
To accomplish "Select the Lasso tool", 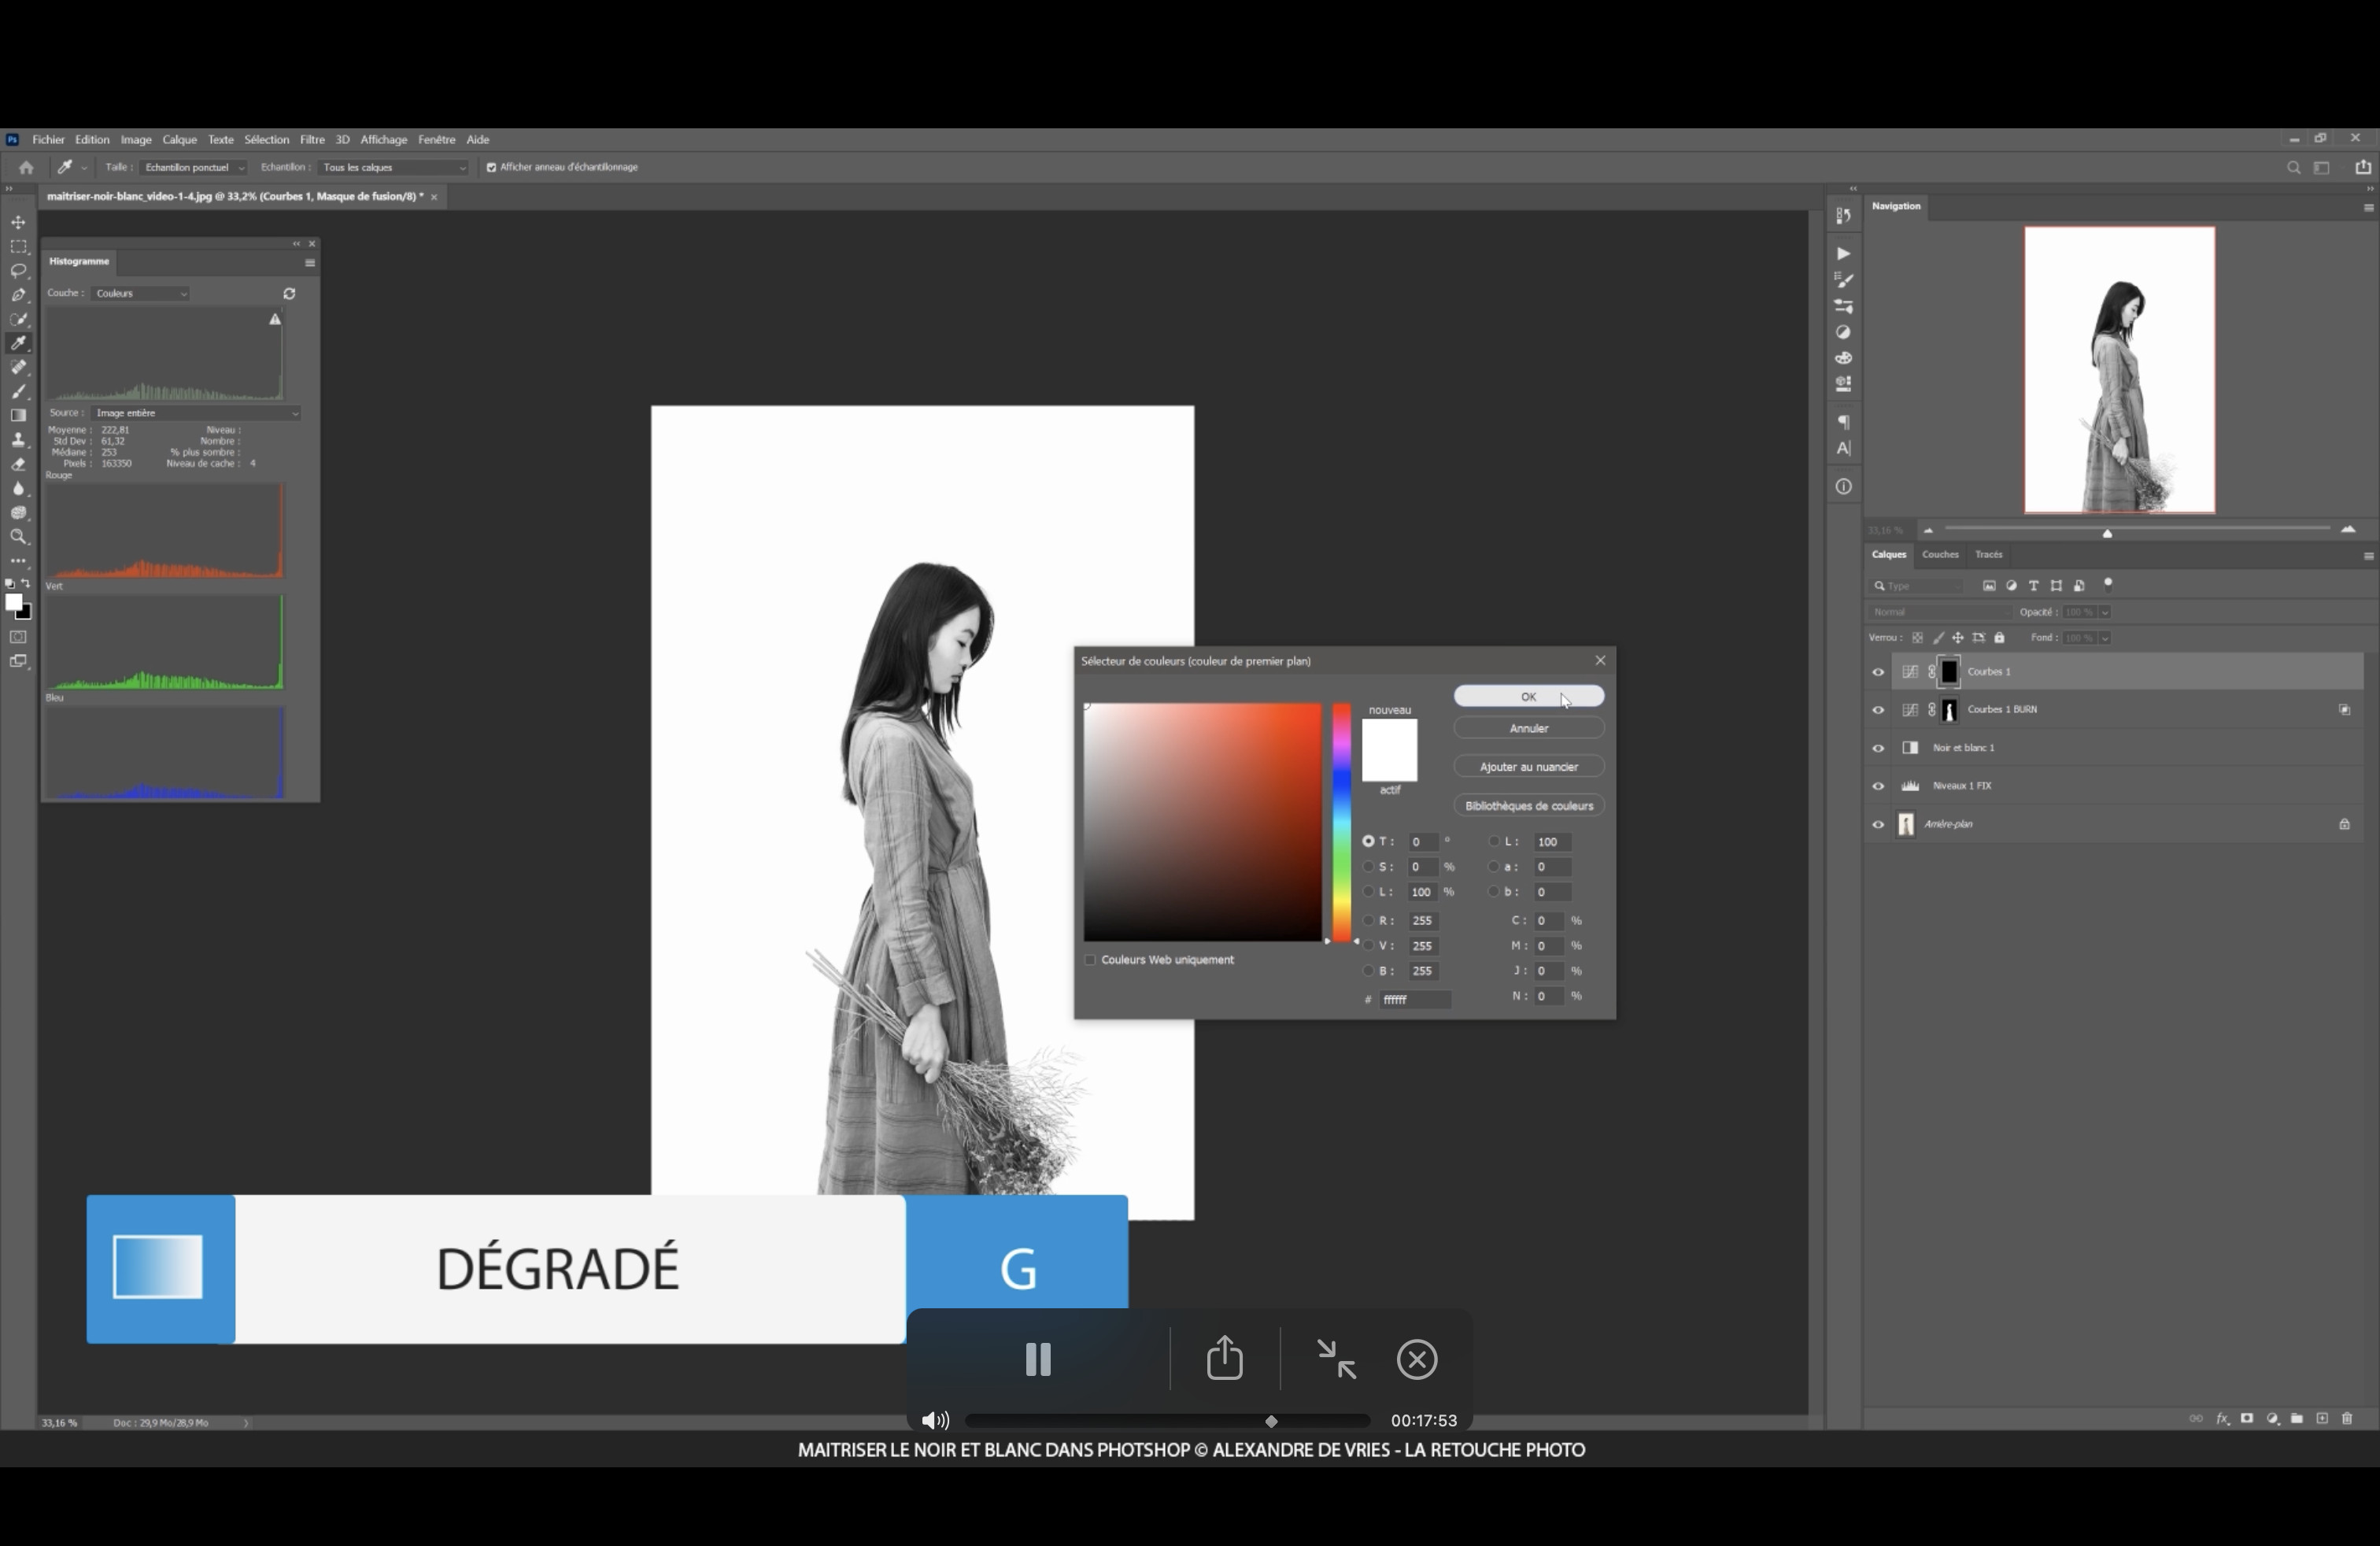I will (18, 271).
